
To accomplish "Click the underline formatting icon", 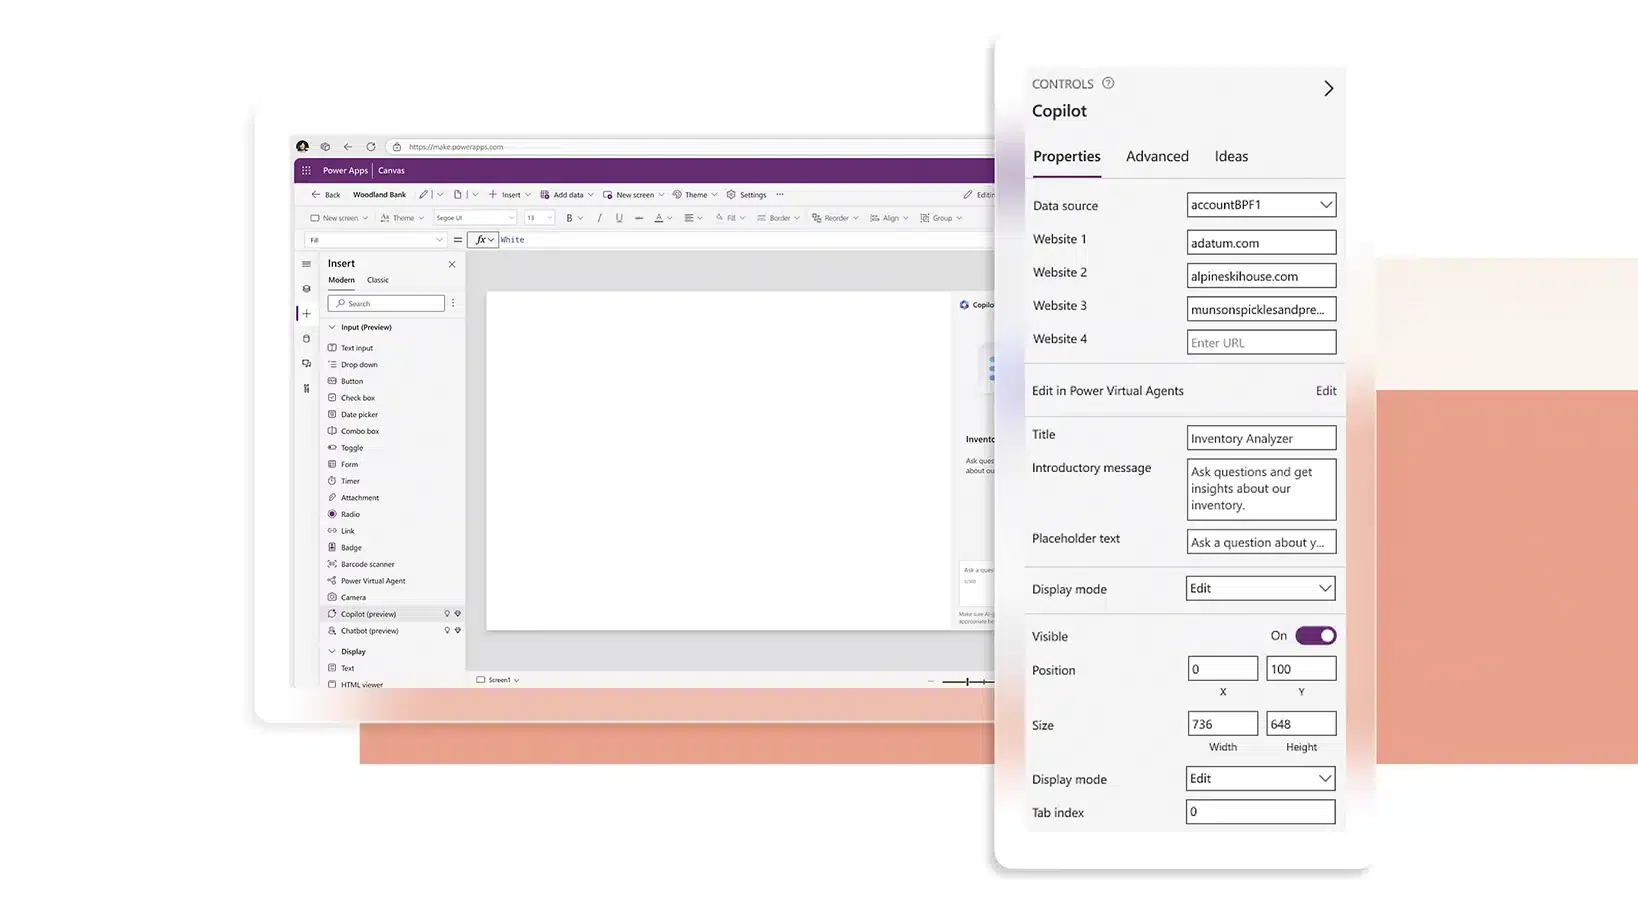I will 619,218.
